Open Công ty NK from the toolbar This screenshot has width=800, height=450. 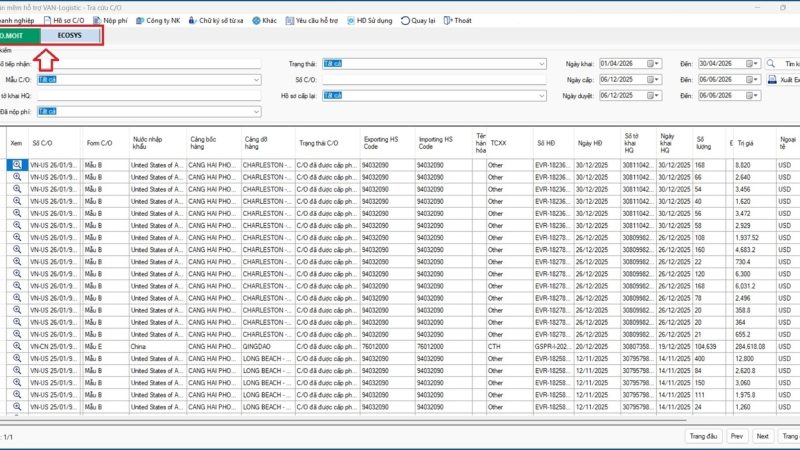(158, 20)
